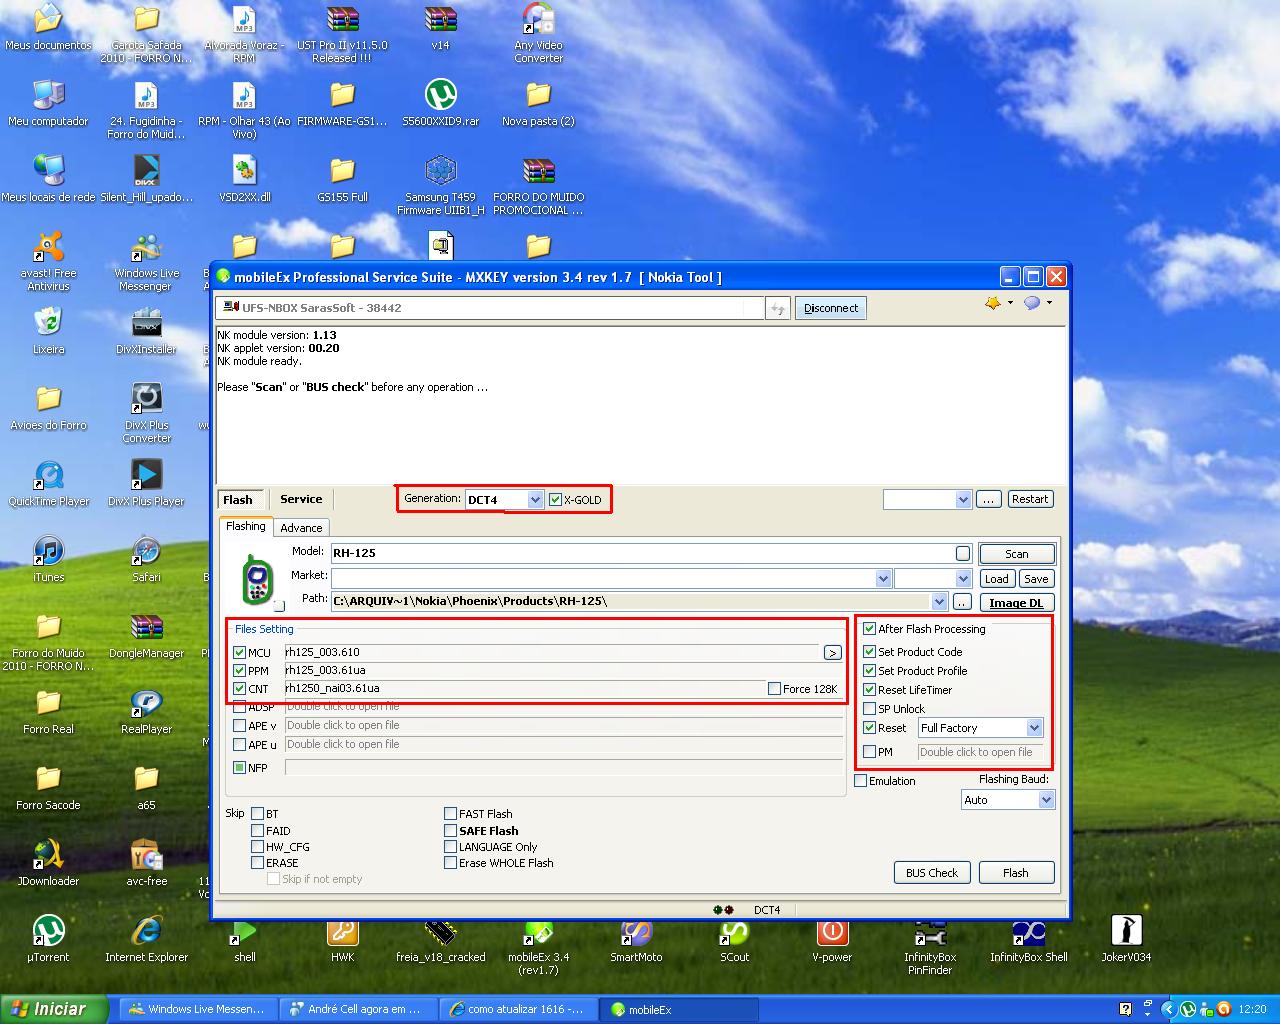Screen dimensions: 1280x1024
Task: Click the Disconnect button
Action: point(831,308)
